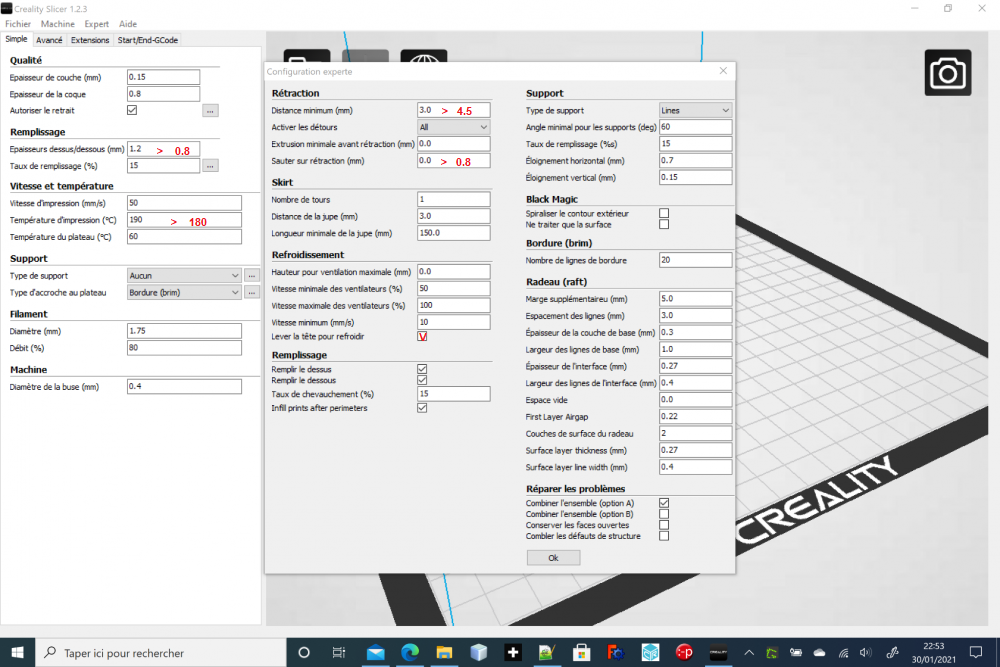Open retraction settings ellipsis button
This screenshot has height=667, width=1000.
click(x=210, y=110)
